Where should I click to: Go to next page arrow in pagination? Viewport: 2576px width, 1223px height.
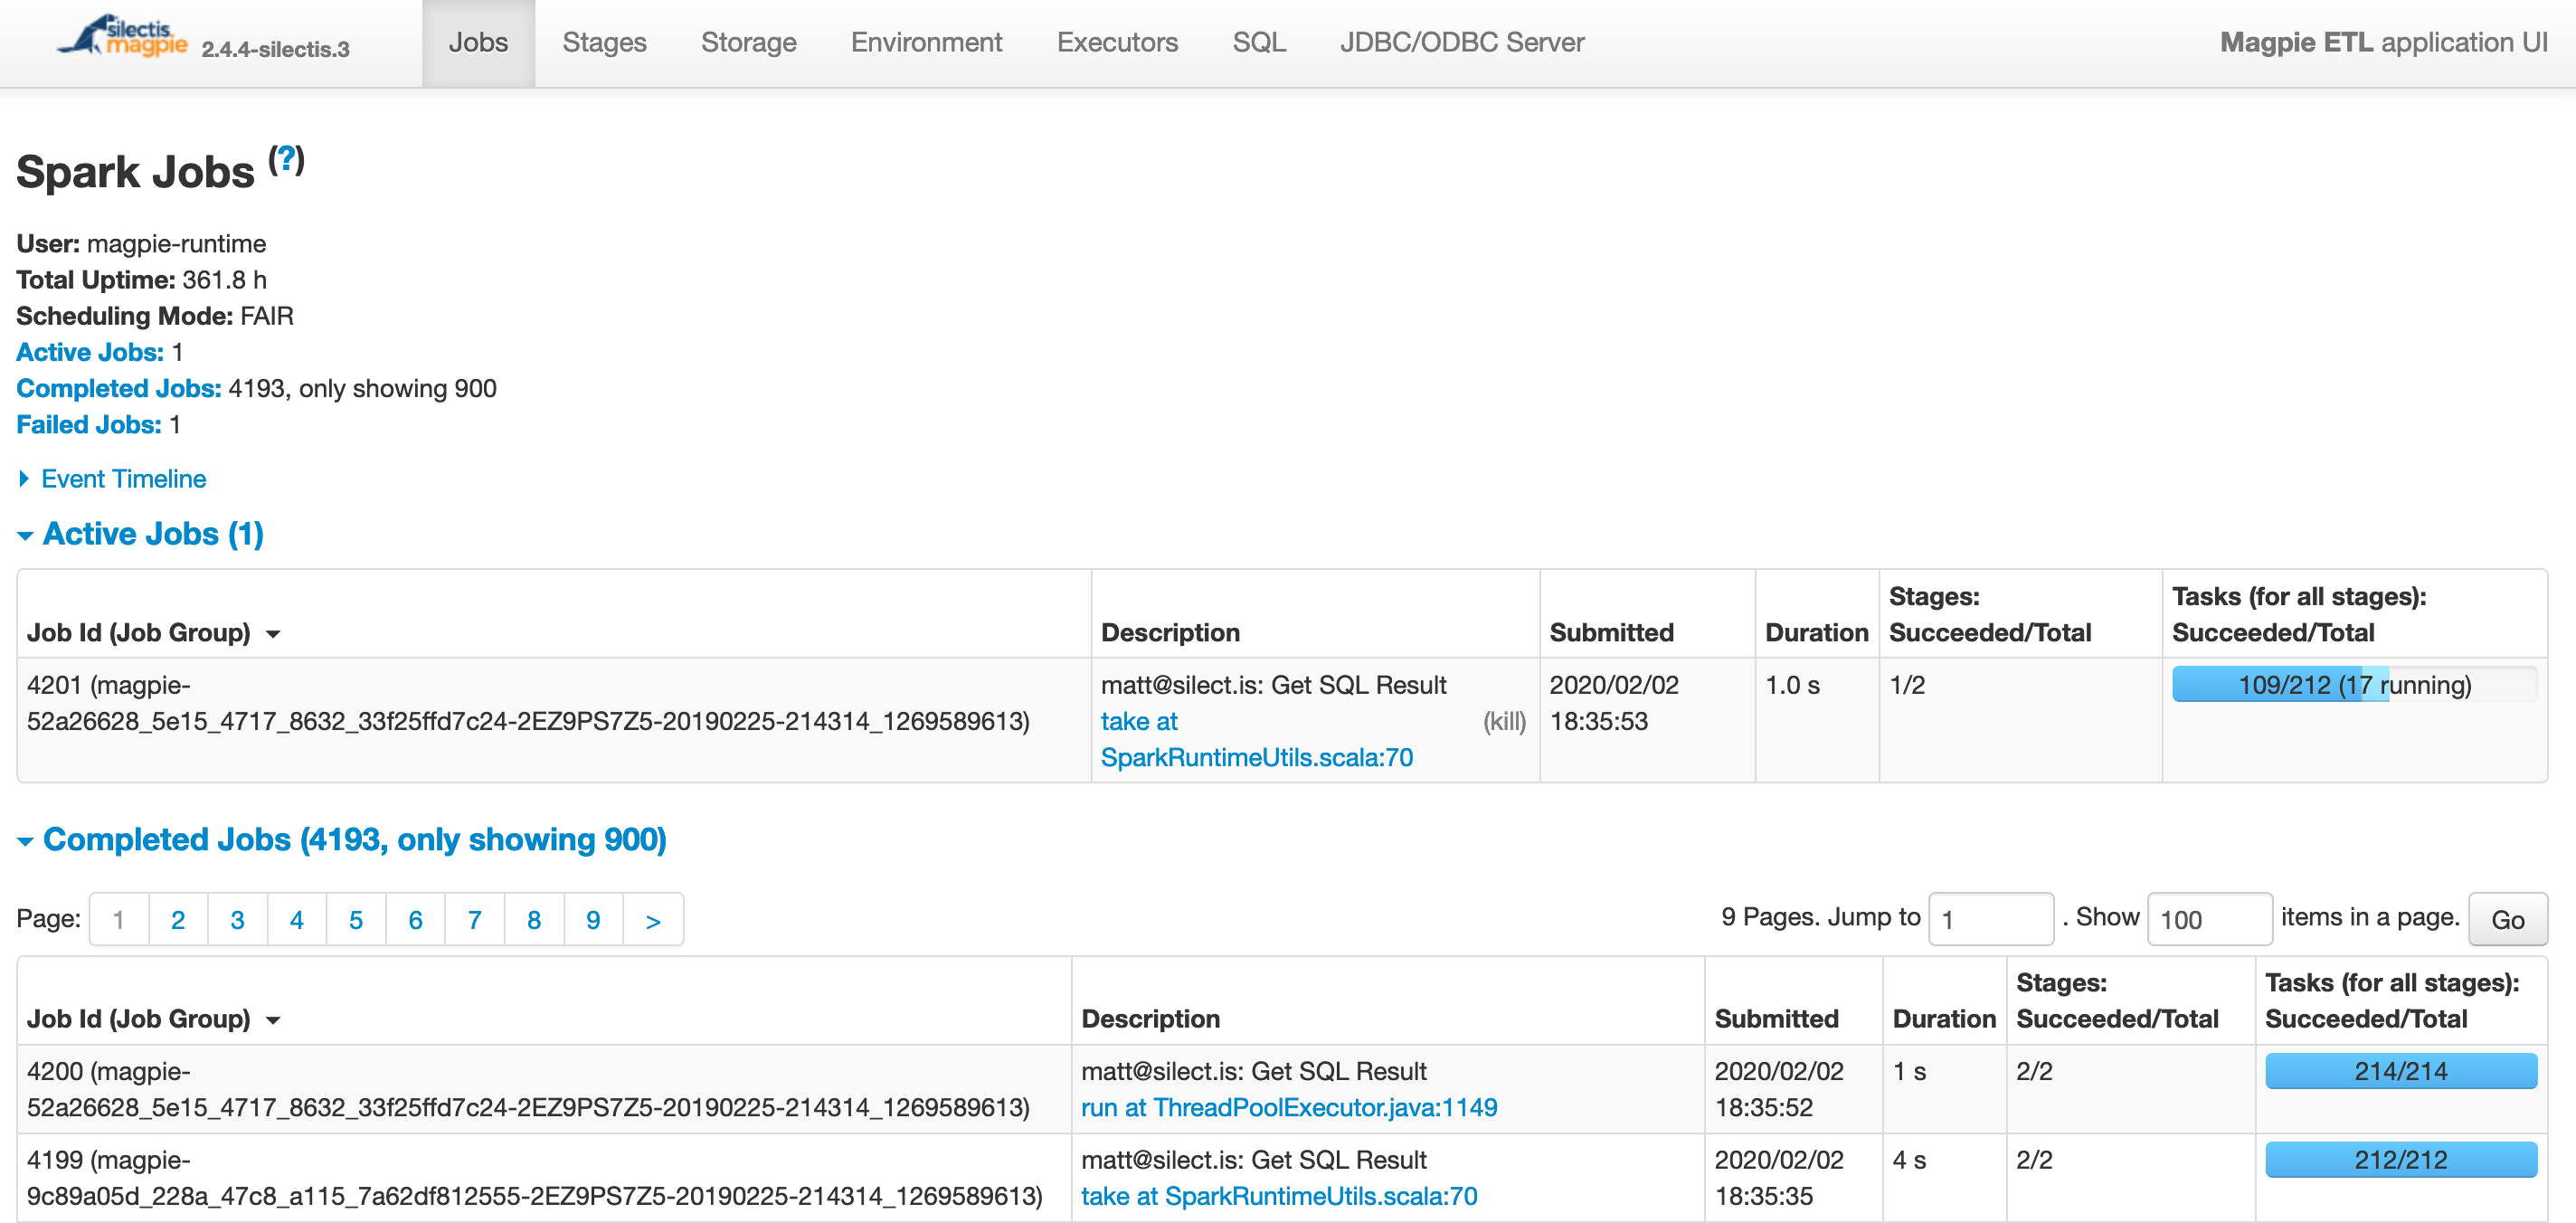click(x=653, y=920)
